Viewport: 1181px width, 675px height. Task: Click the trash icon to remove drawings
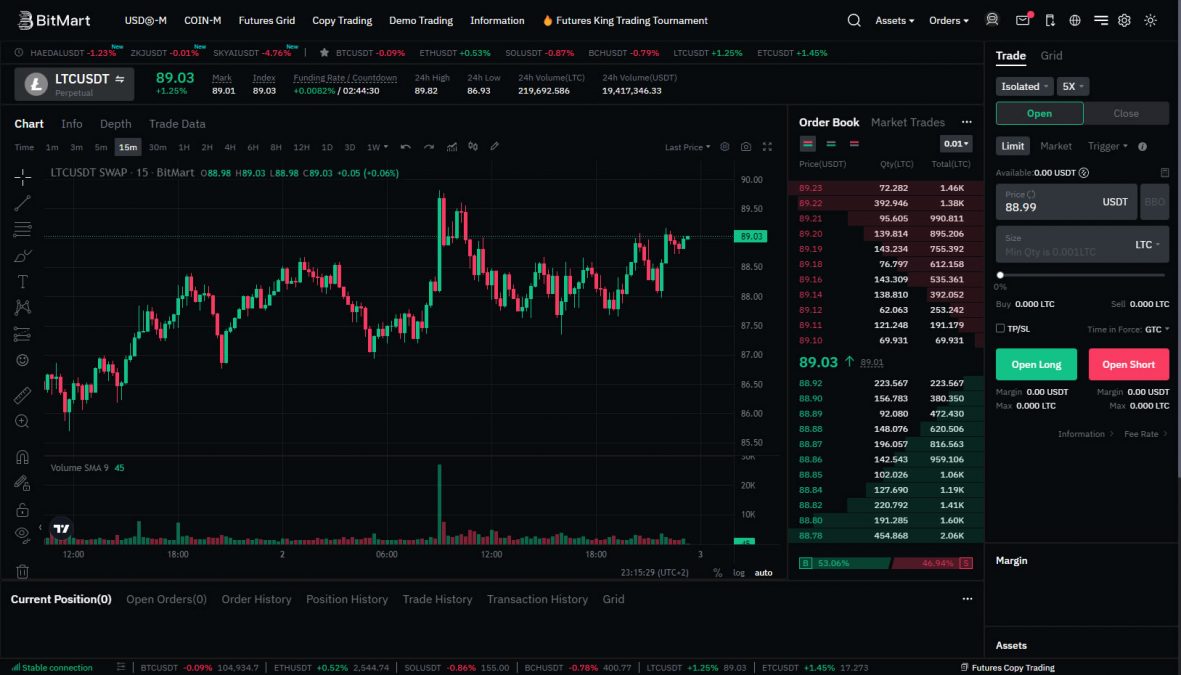[23, 571]
